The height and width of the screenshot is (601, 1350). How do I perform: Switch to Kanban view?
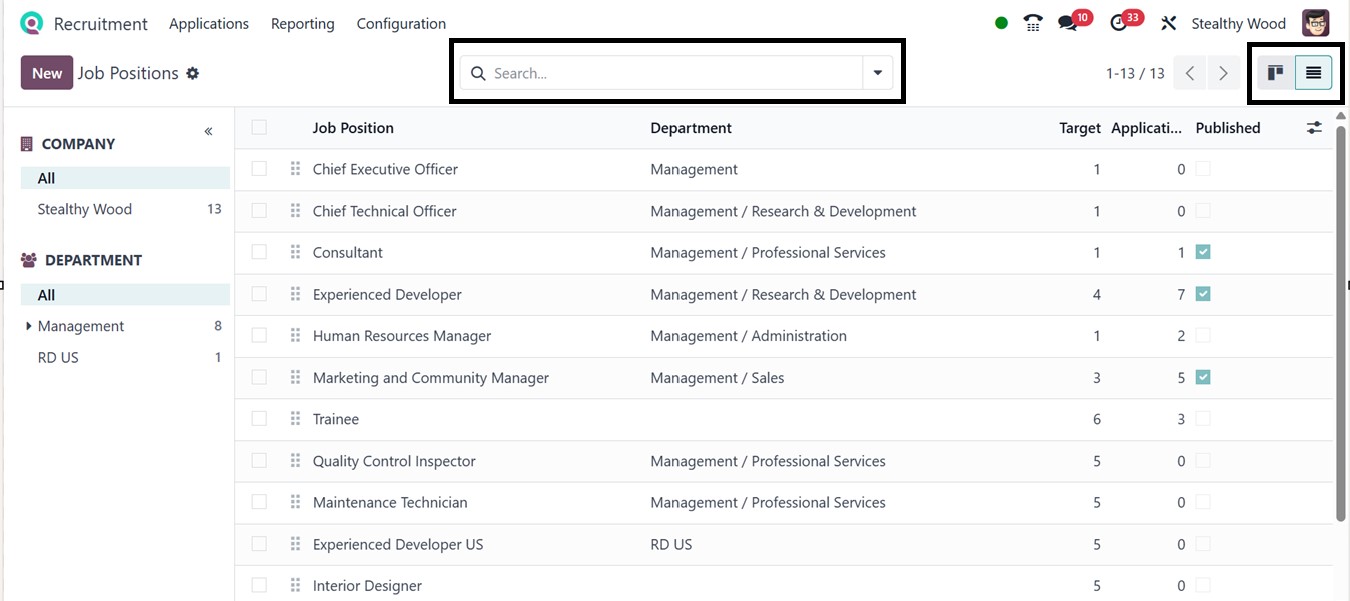pyautogui.click(x=1275, y=73)
